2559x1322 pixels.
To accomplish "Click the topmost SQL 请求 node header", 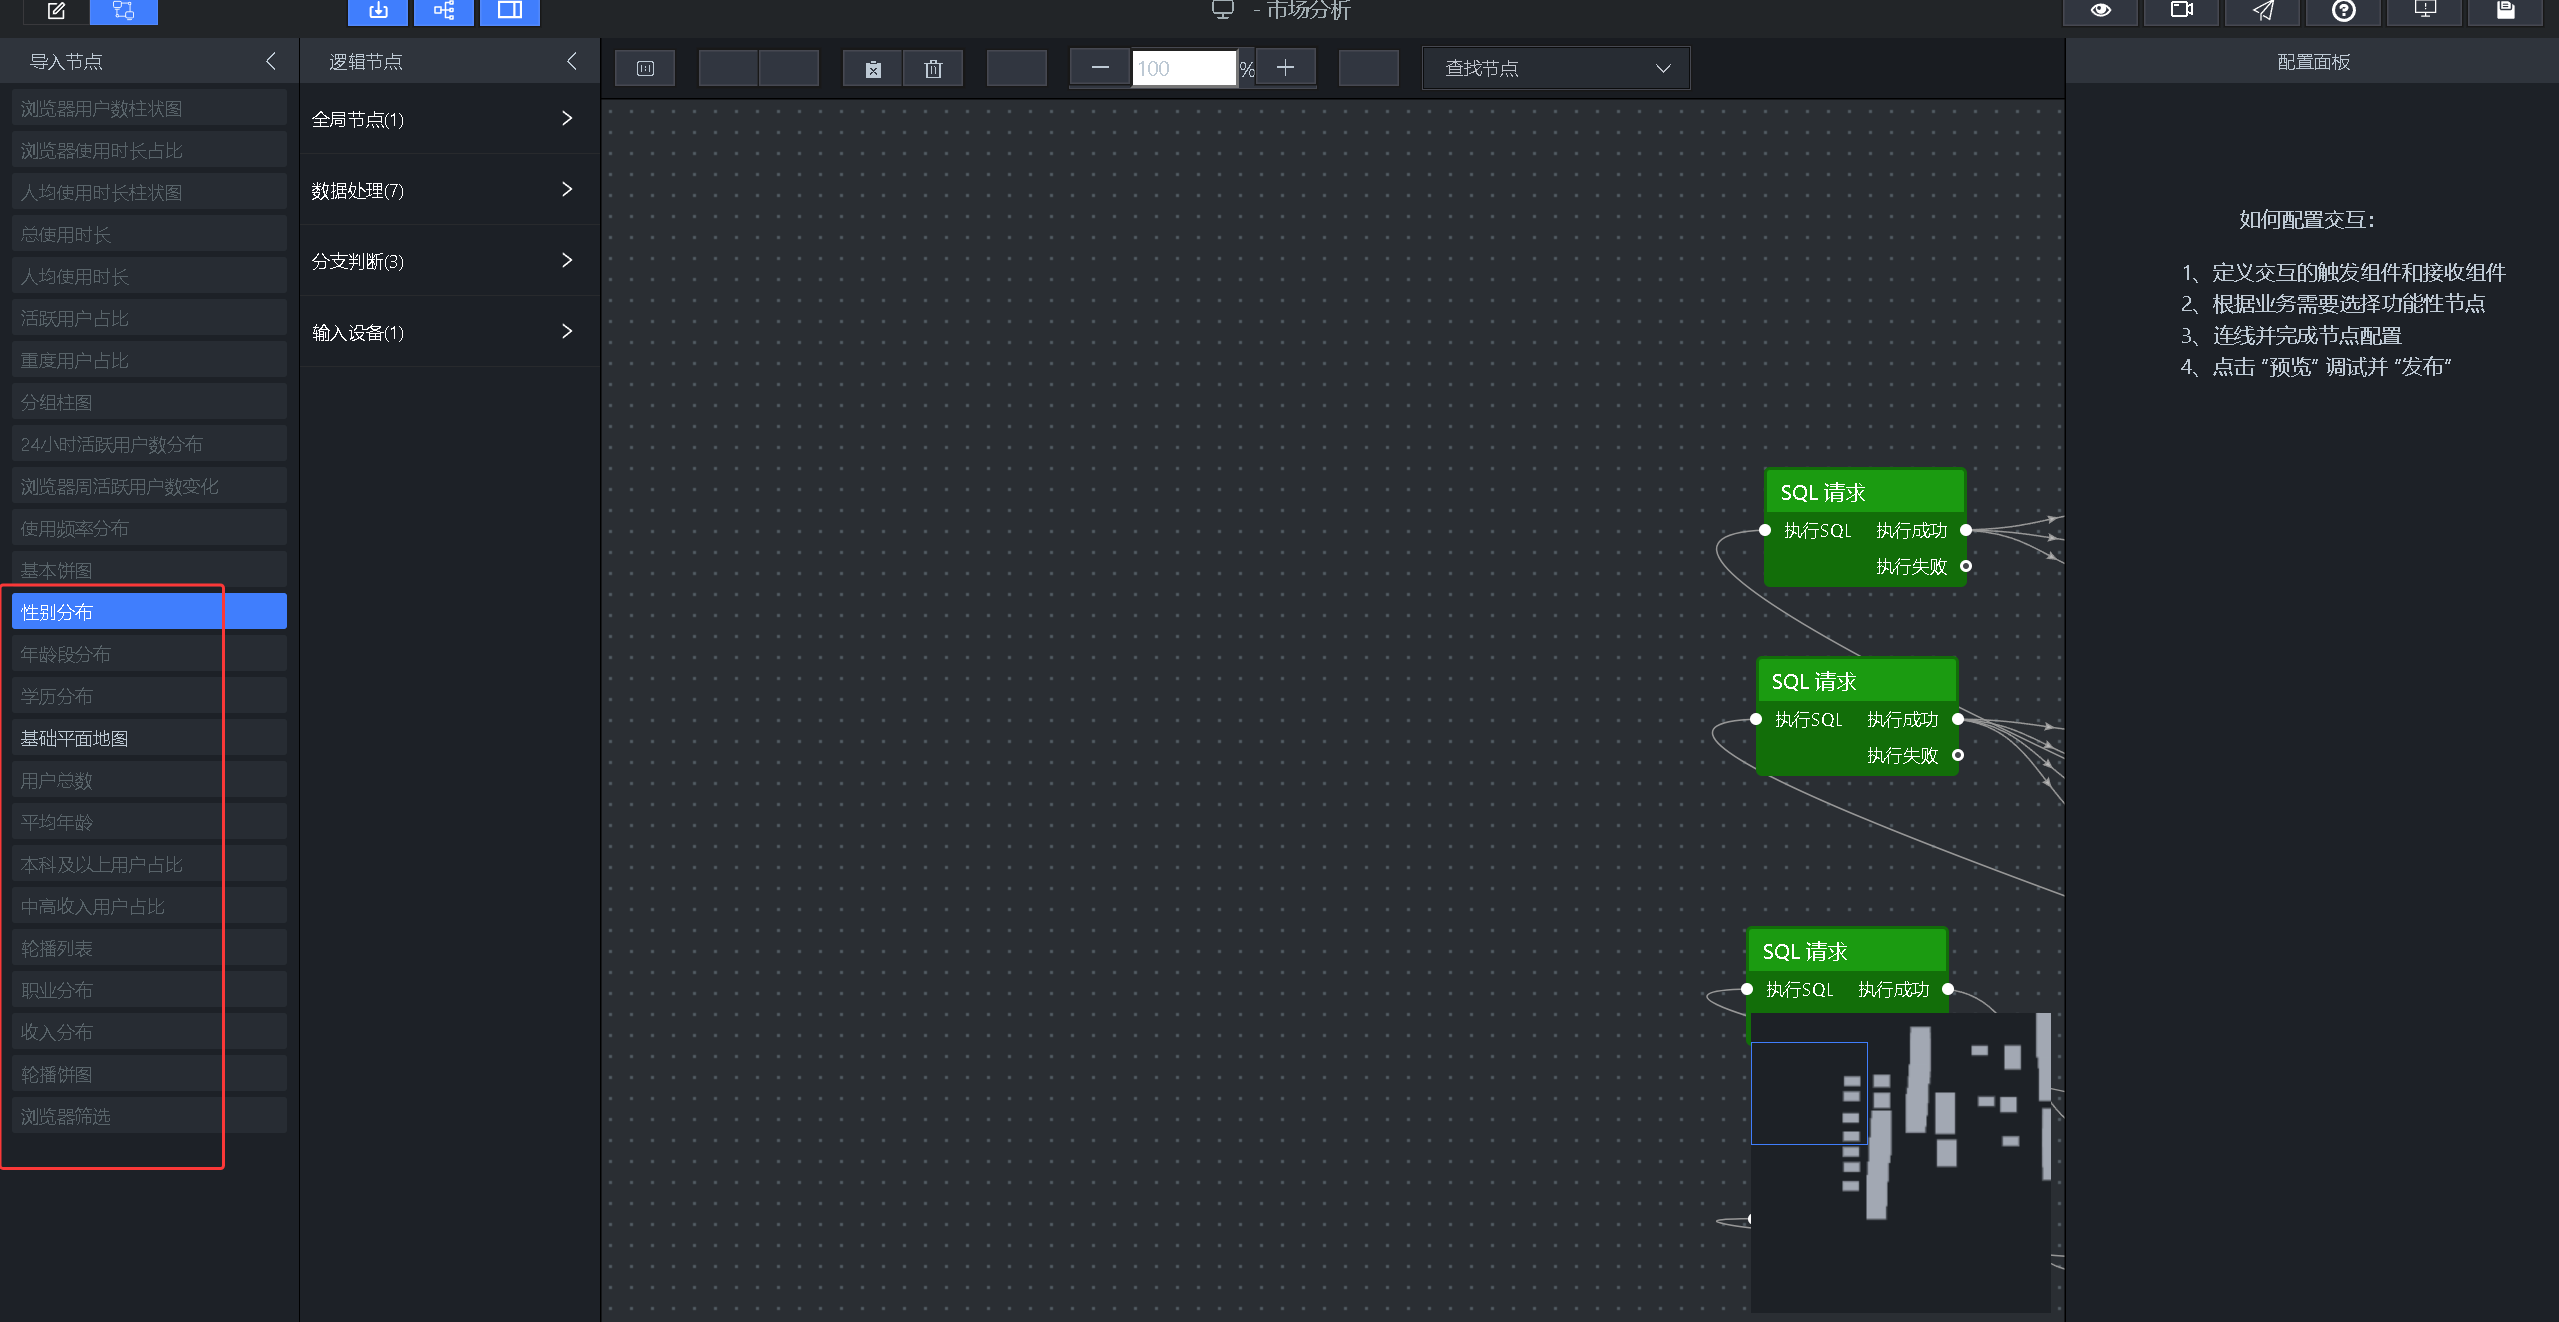I will 1865,492.
